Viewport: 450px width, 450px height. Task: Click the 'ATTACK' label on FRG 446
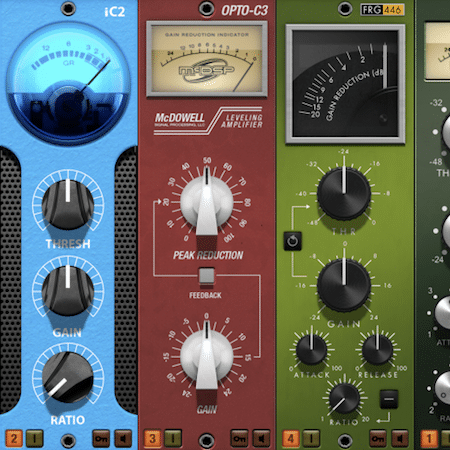pos(312,375)
